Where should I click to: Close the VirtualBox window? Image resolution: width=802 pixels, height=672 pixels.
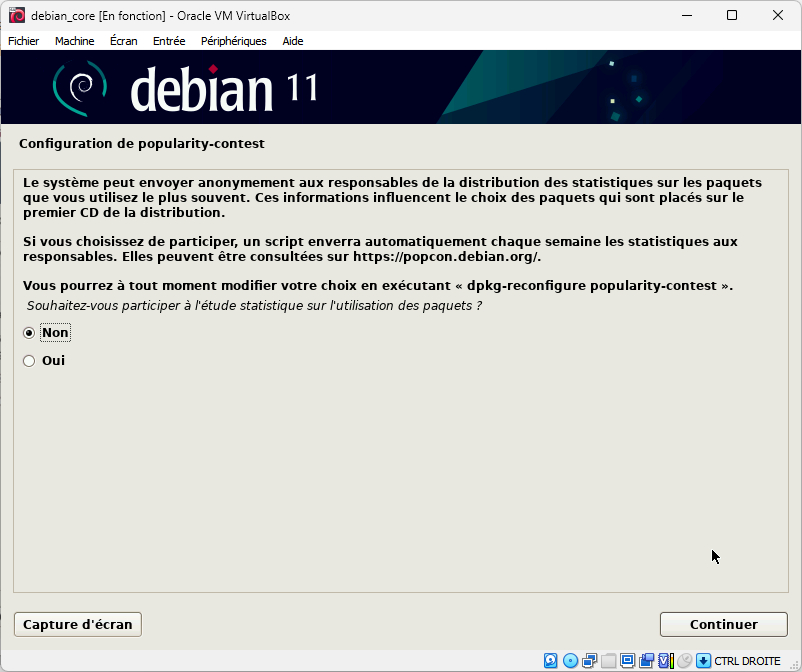pyautogui.click(x=777, y=15)
